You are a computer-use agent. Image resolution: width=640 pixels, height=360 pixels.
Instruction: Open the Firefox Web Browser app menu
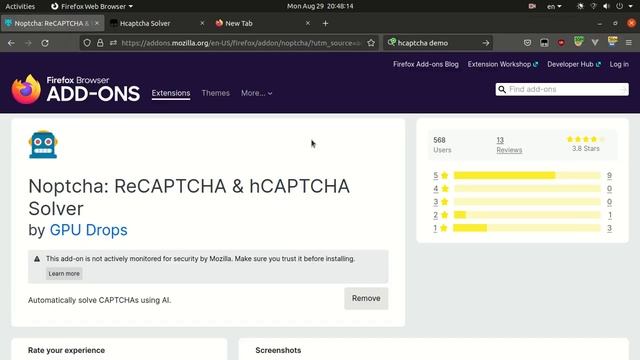tap(92, 6)
